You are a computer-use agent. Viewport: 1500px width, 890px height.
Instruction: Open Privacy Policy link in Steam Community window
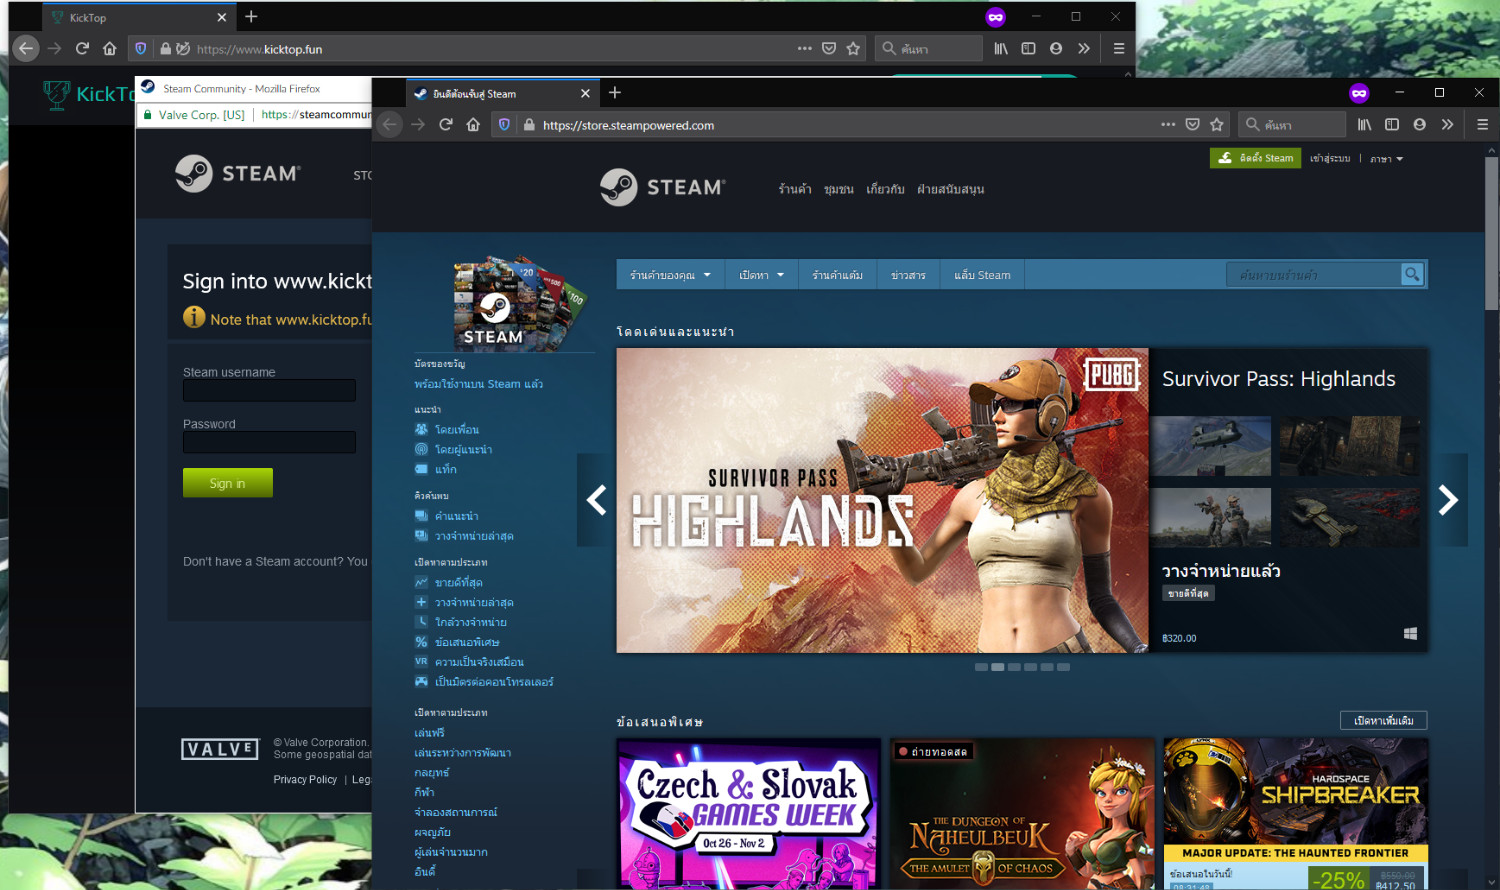(x=305, y=779)
